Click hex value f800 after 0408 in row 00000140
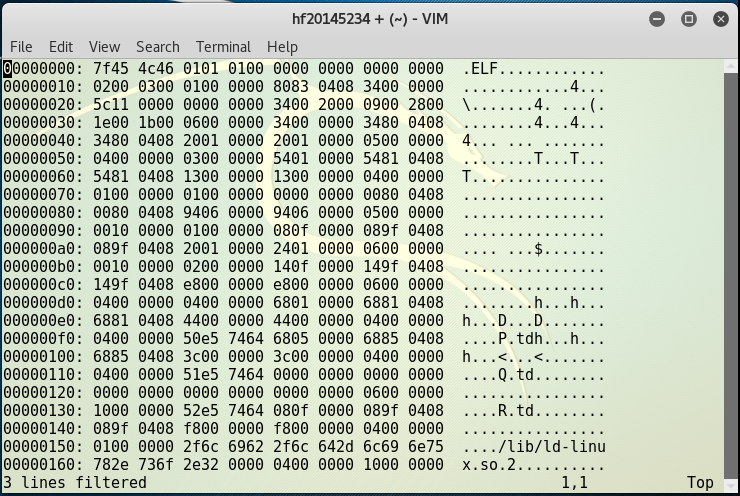Screen dimensions: 740x496 click(201, 428)
